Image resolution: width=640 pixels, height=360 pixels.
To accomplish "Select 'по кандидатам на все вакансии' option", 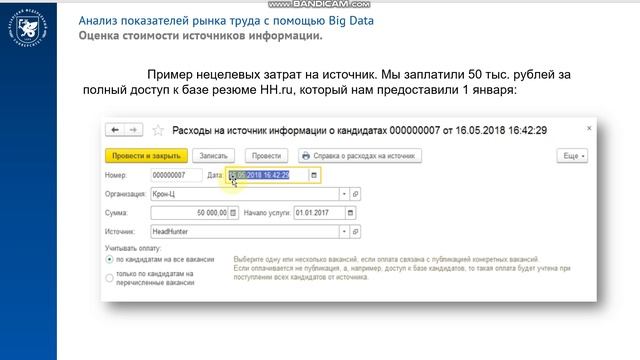I will [x=109, y=259].
